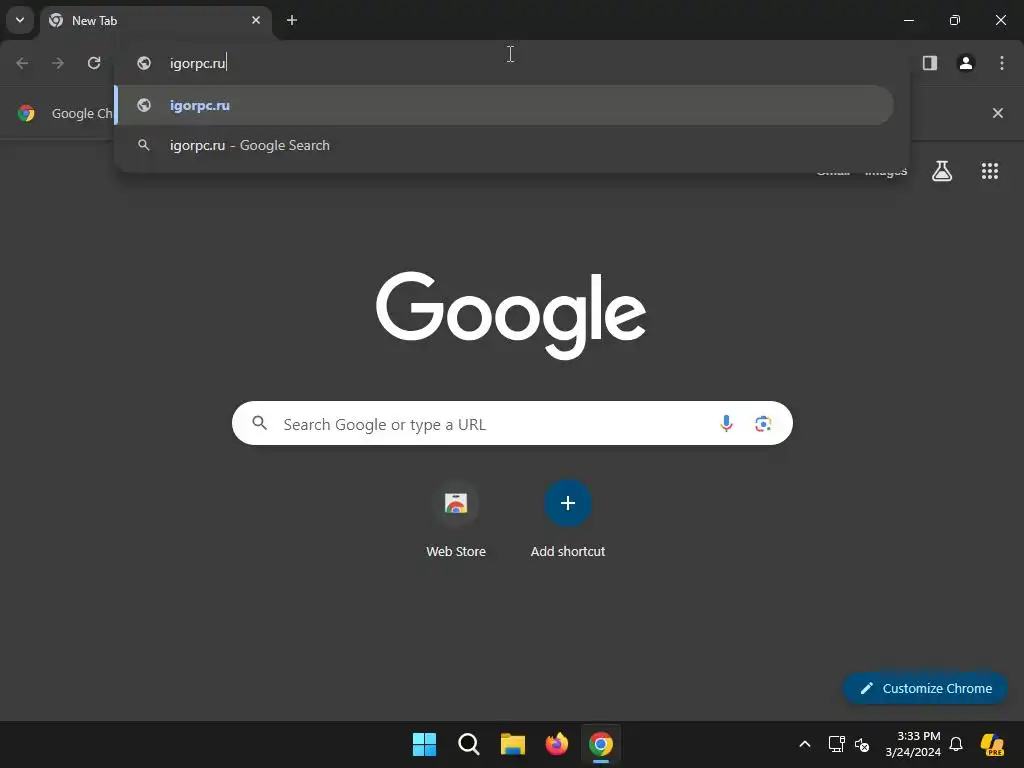Dismiss the Google Chrome info bar
1024x768 pixels.
(998, 113)
